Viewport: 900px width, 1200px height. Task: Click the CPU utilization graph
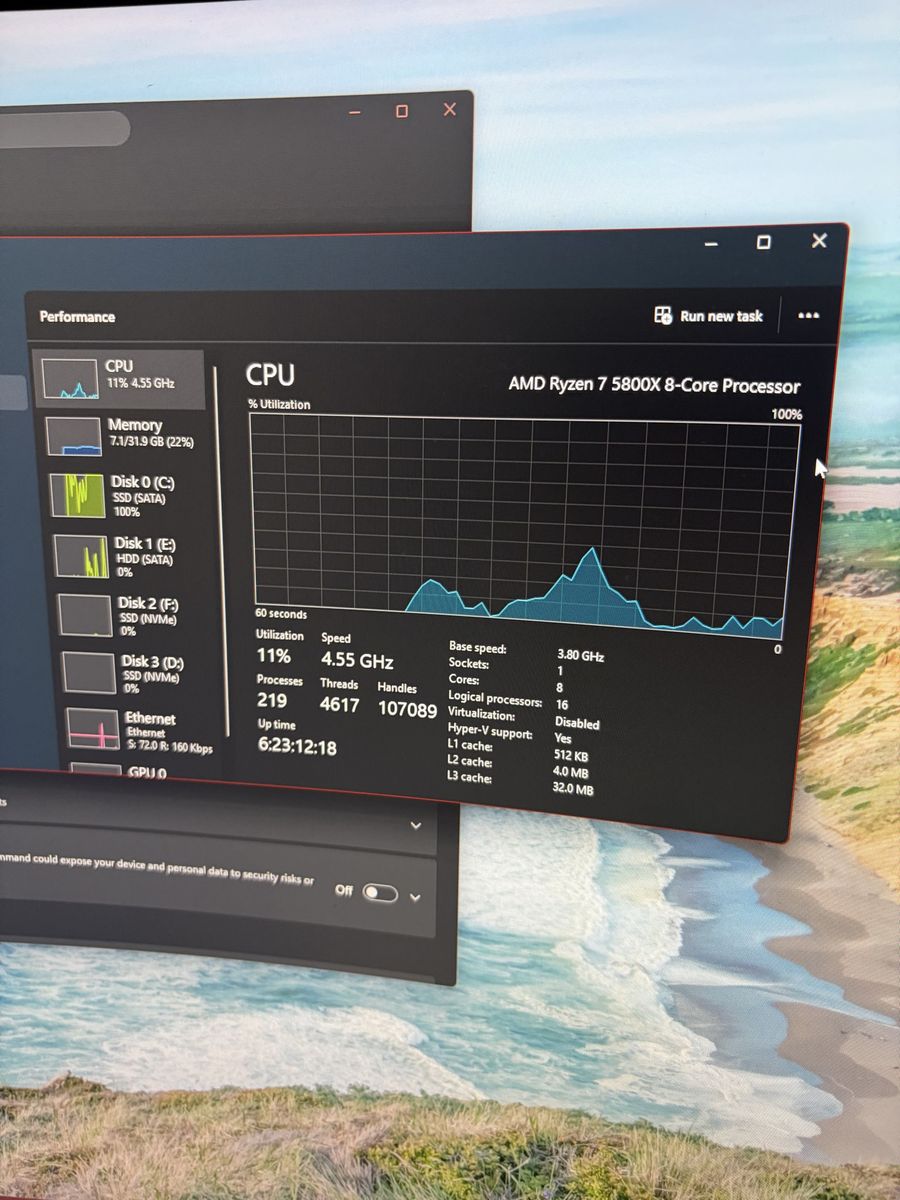(x=524, y=525)
